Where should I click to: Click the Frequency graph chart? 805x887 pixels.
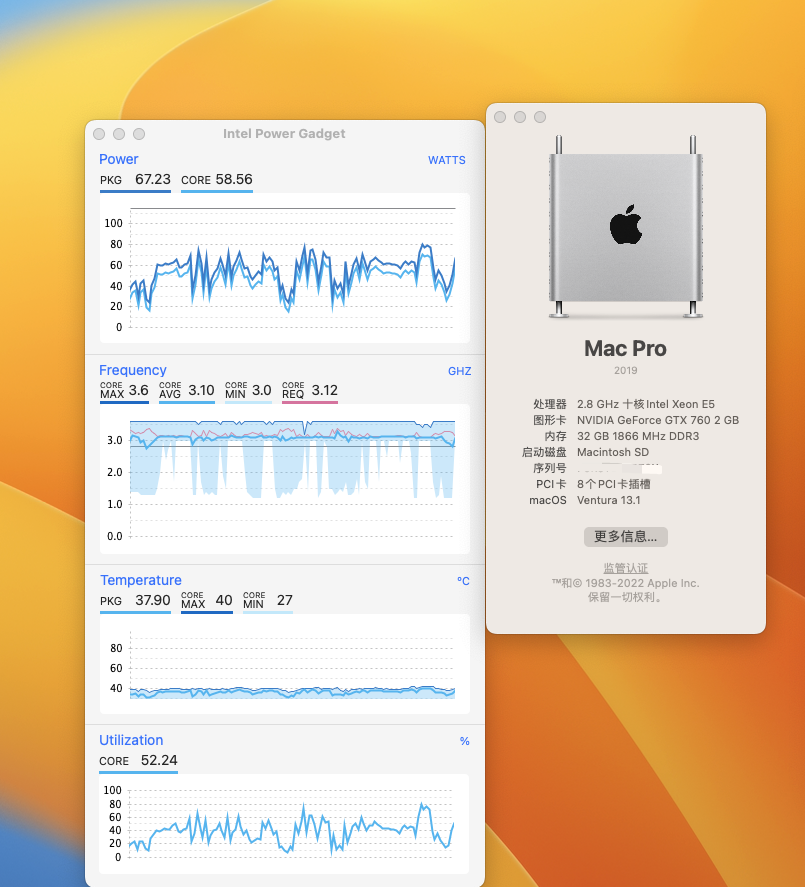(285, 479)
